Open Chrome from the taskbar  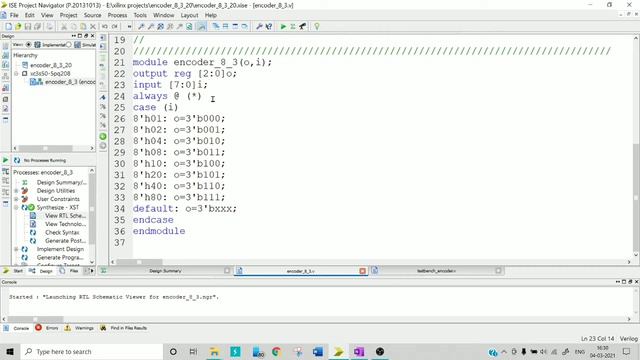[276, 351]
